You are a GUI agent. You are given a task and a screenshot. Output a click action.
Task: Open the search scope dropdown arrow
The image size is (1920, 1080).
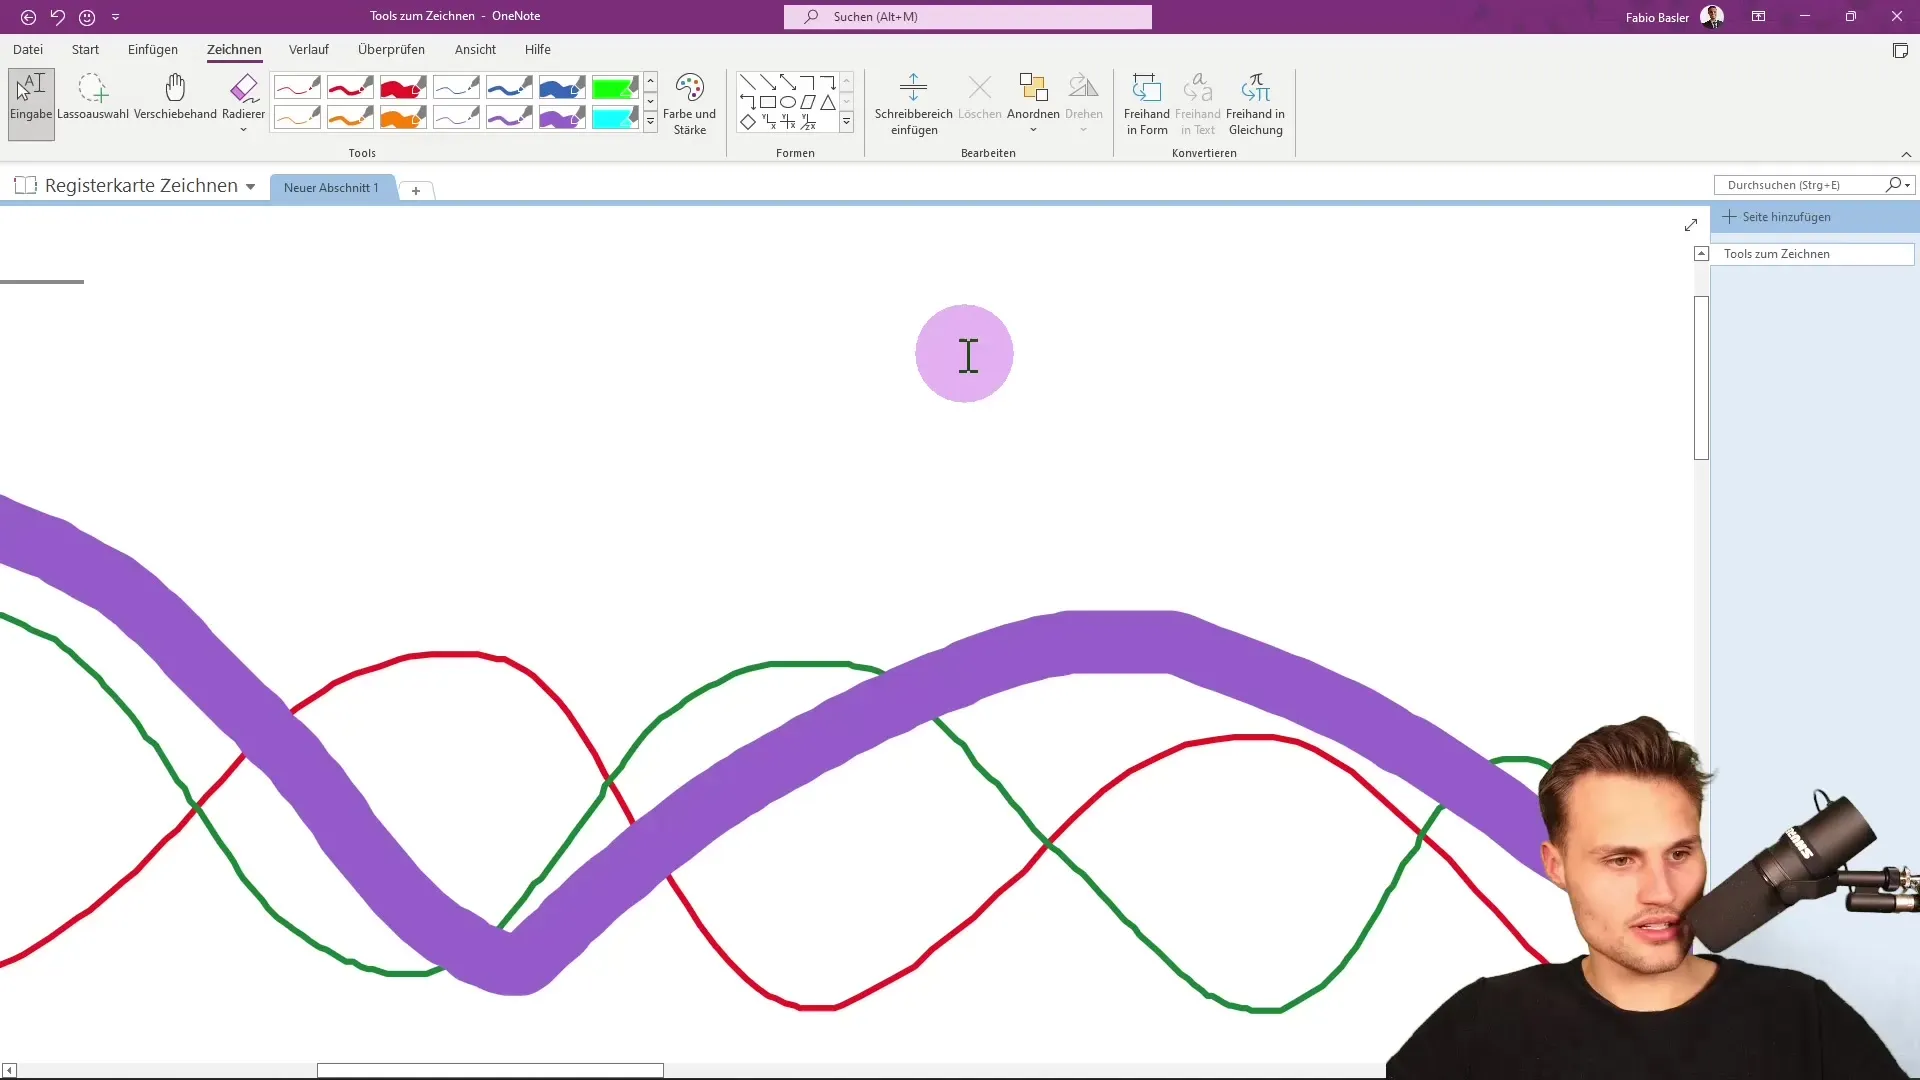[x=1908, y=186]
